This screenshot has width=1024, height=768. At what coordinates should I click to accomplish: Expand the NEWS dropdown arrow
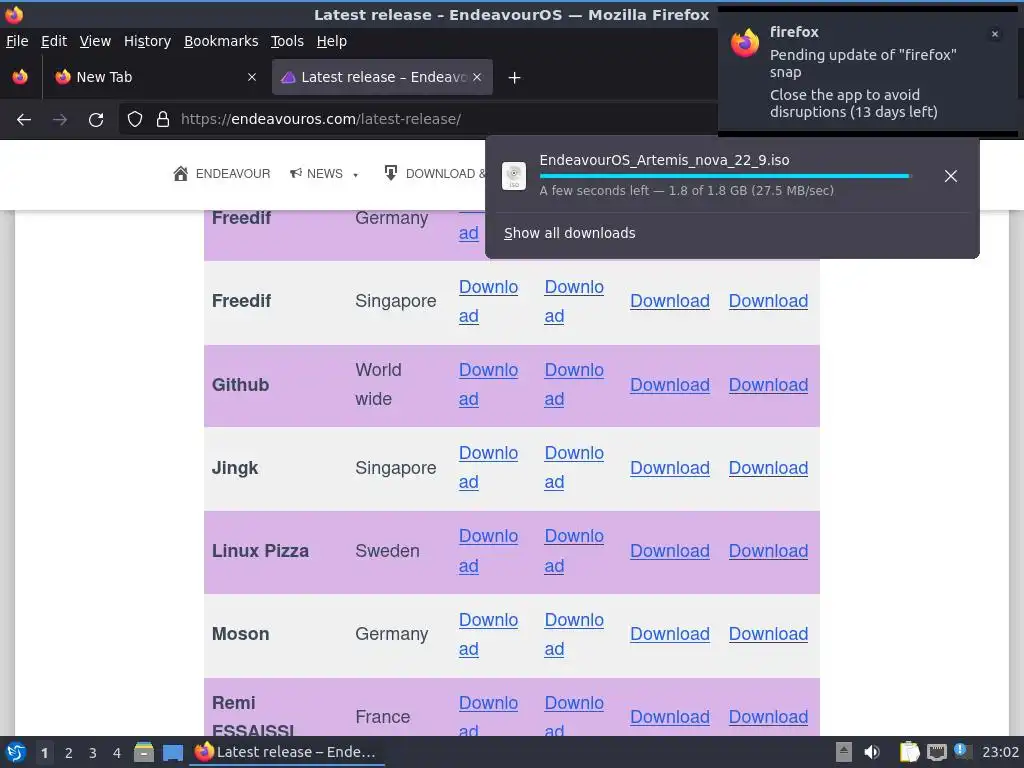355,175
